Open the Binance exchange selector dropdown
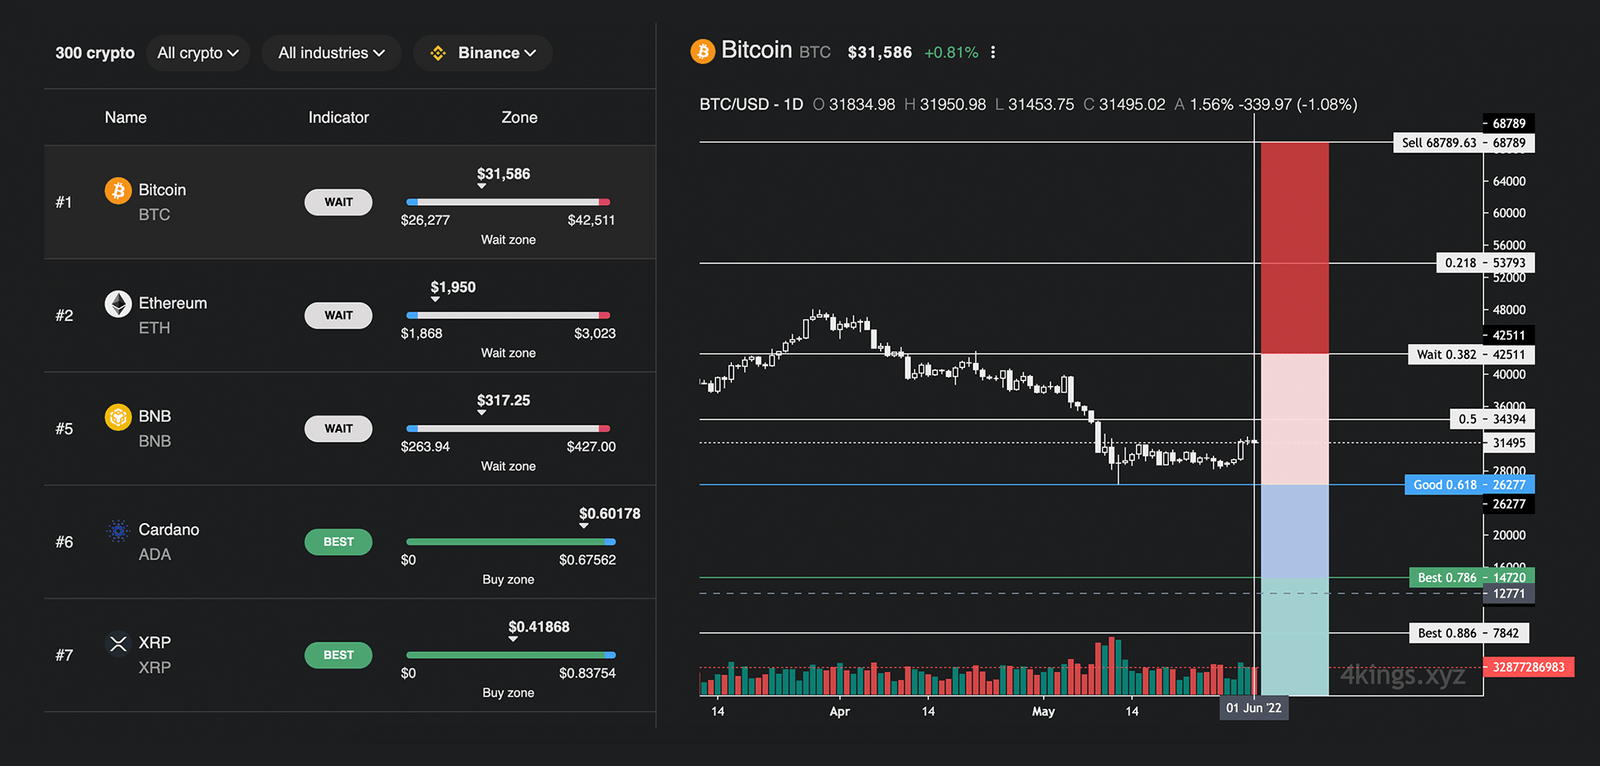The height and width of the screenshot is (766, 1600). (x=483, y=53)
